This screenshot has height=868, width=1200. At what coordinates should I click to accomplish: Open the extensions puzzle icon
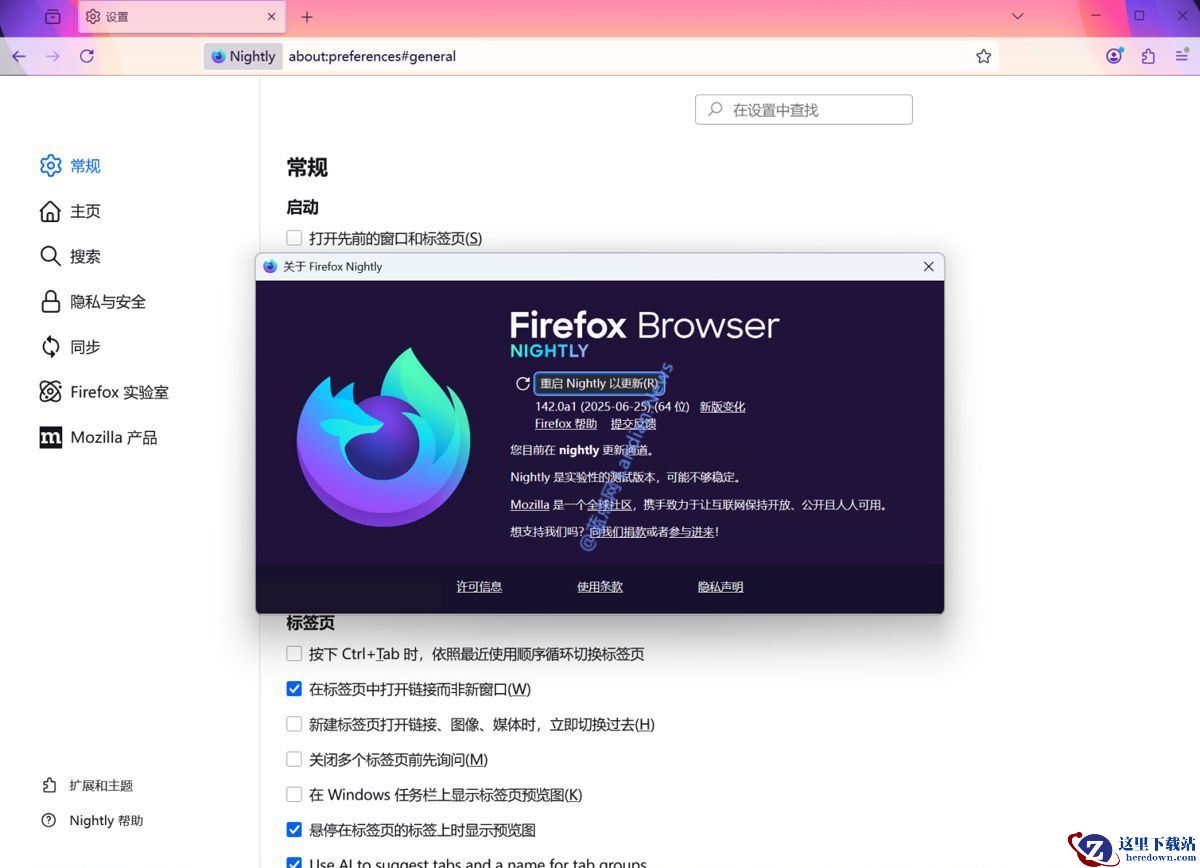click(x=1148, y=56)
